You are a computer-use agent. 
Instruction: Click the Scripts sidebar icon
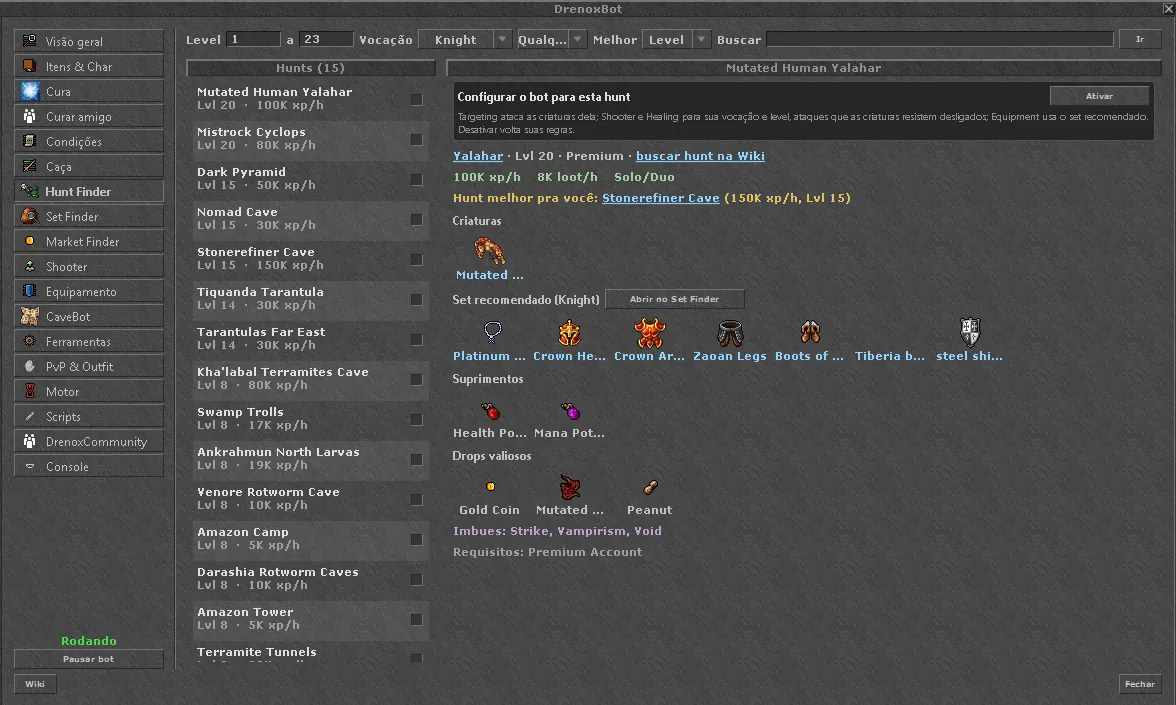coord(29,416)
